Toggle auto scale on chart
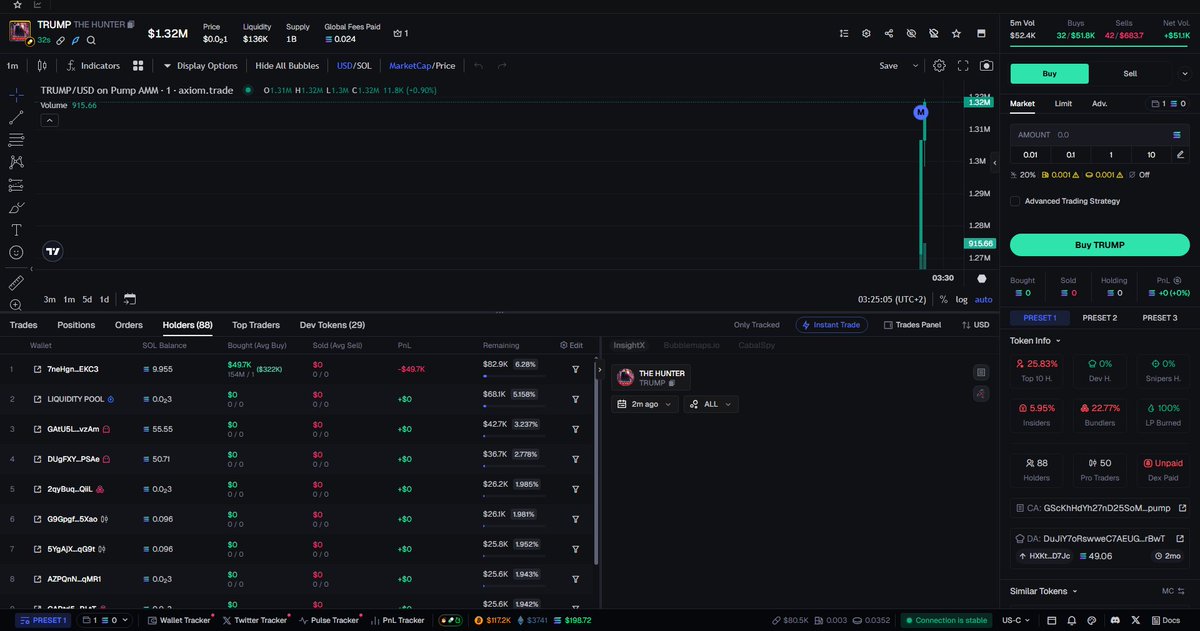 click(984, 299)
